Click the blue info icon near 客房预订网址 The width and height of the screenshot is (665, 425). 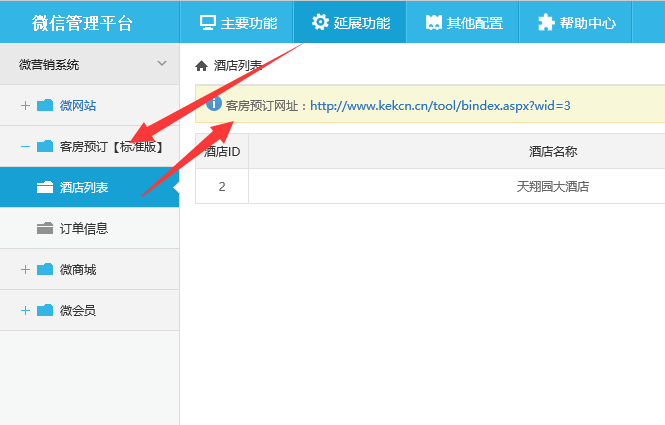(213, 104)
